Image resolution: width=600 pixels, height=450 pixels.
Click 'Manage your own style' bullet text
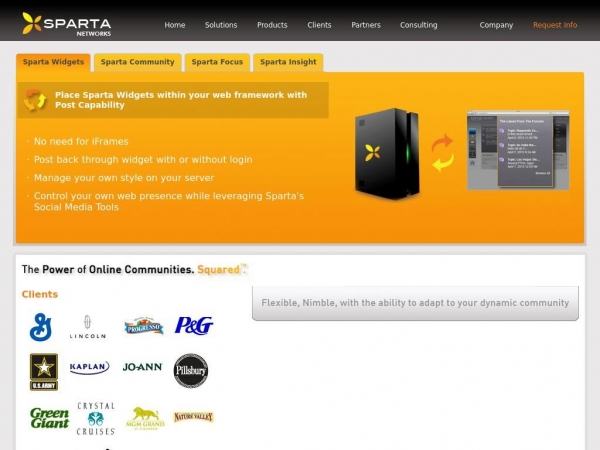pyautogui.click(x=124, y=178)
